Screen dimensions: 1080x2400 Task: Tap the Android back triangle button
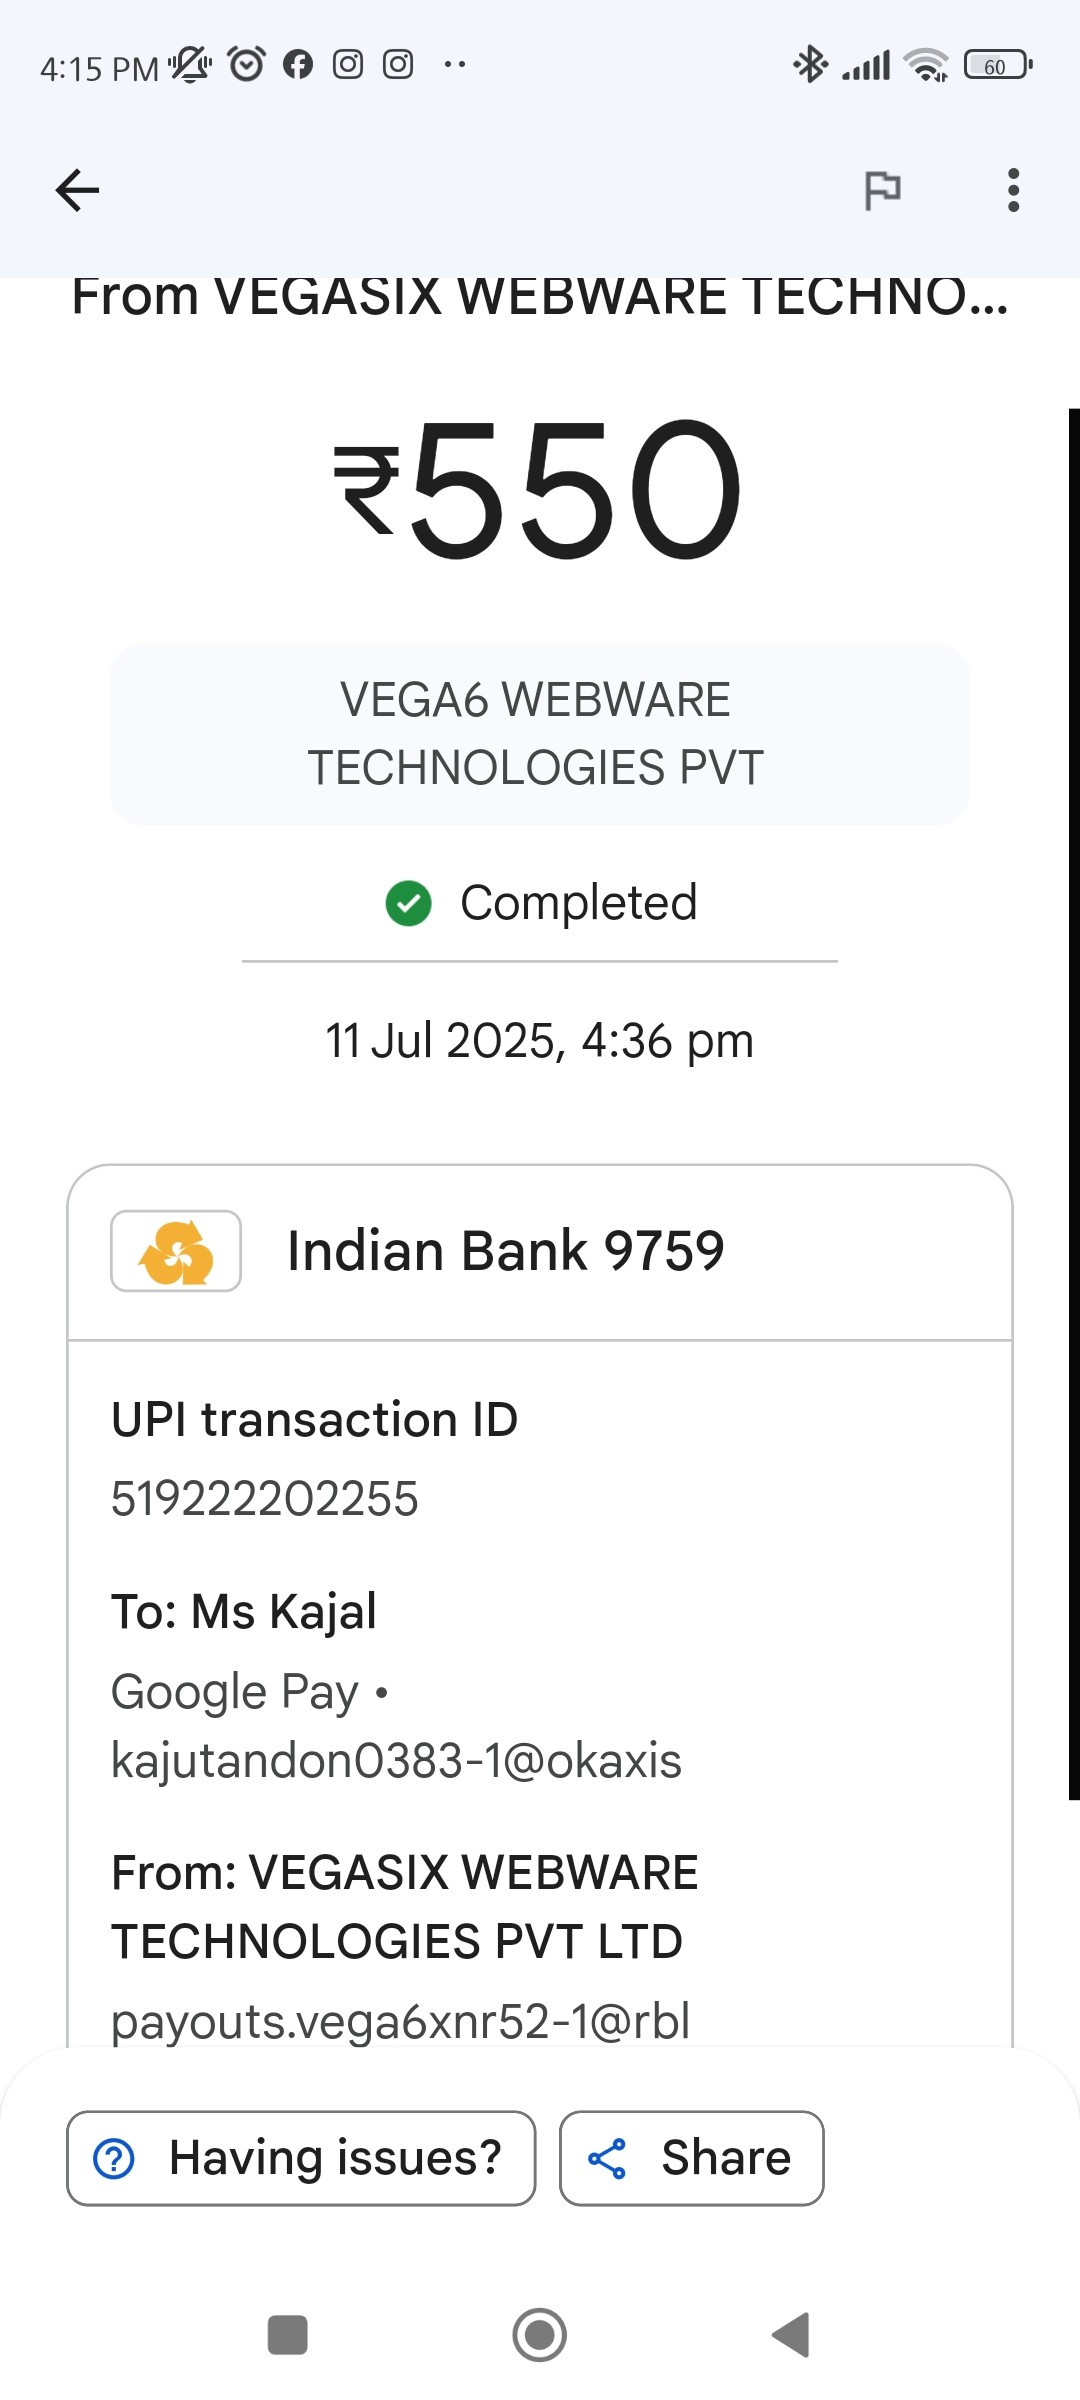pyautogui.click(x=791, y=2335)
